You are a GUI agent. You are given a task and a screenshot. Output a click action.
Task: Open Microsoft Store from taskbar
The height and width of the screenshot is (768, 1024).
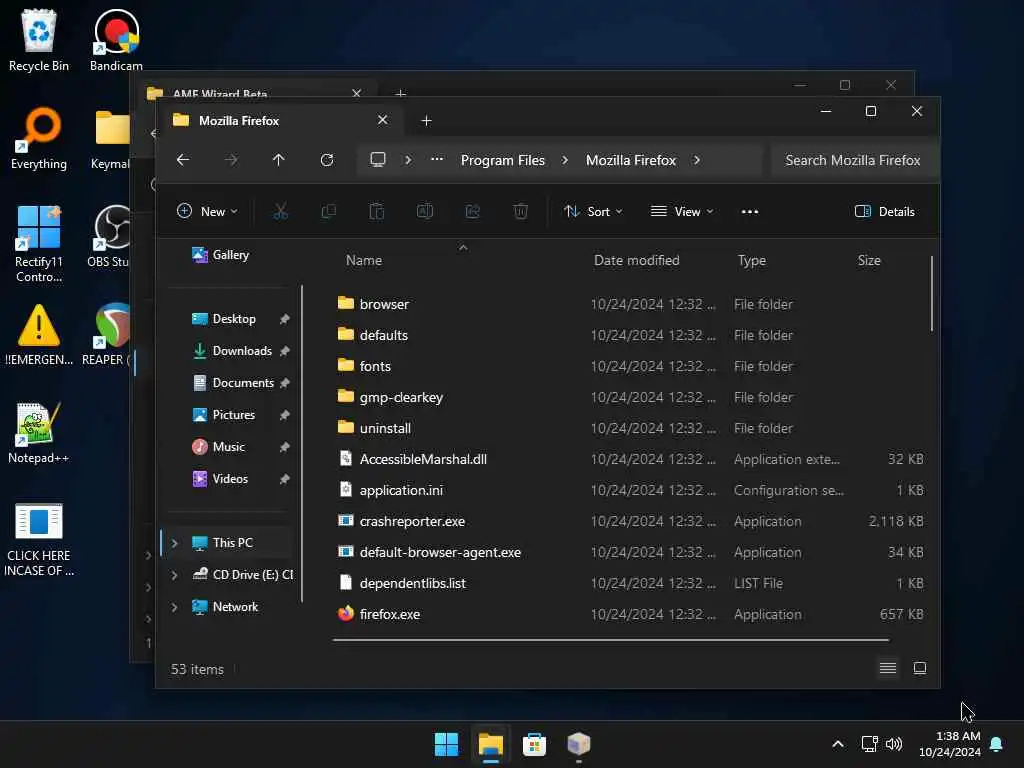coord(534,744)
